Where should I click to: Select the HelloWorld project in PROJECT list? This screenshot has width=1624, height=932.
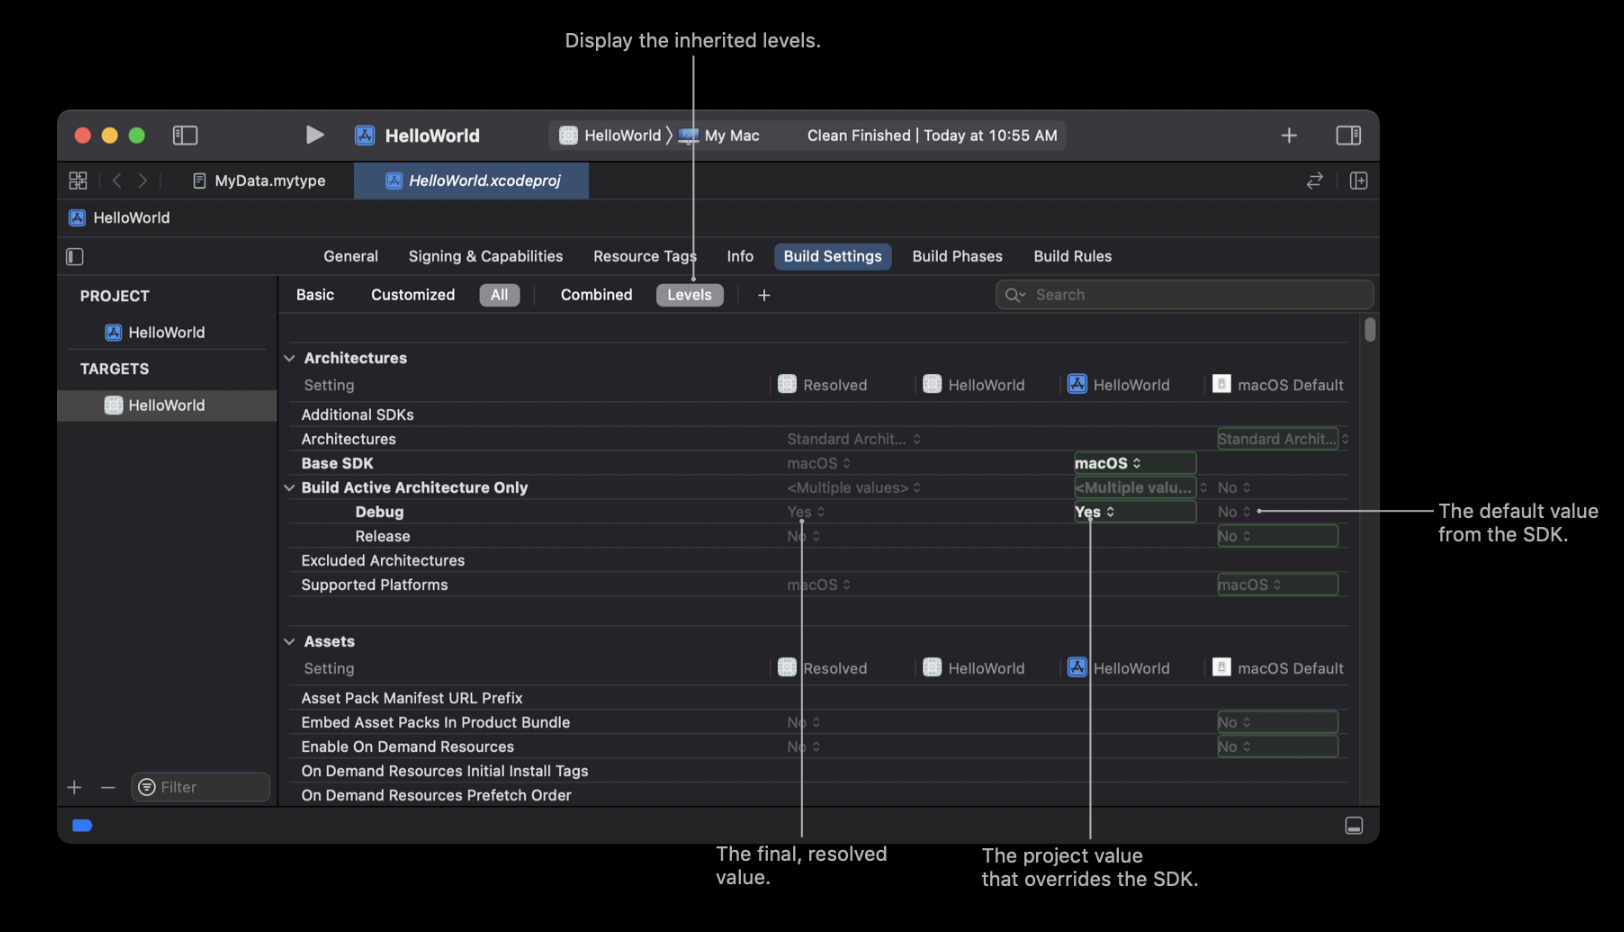[x=167, y=332]
